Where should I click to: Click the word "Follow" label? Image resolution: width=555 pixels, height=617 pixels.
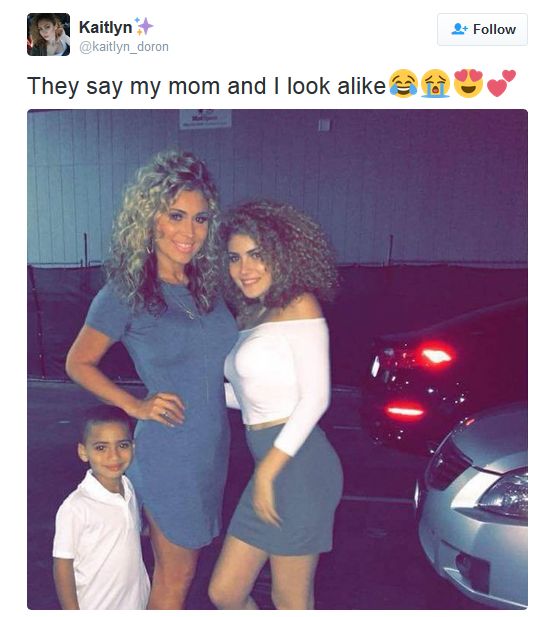(494, 30)
